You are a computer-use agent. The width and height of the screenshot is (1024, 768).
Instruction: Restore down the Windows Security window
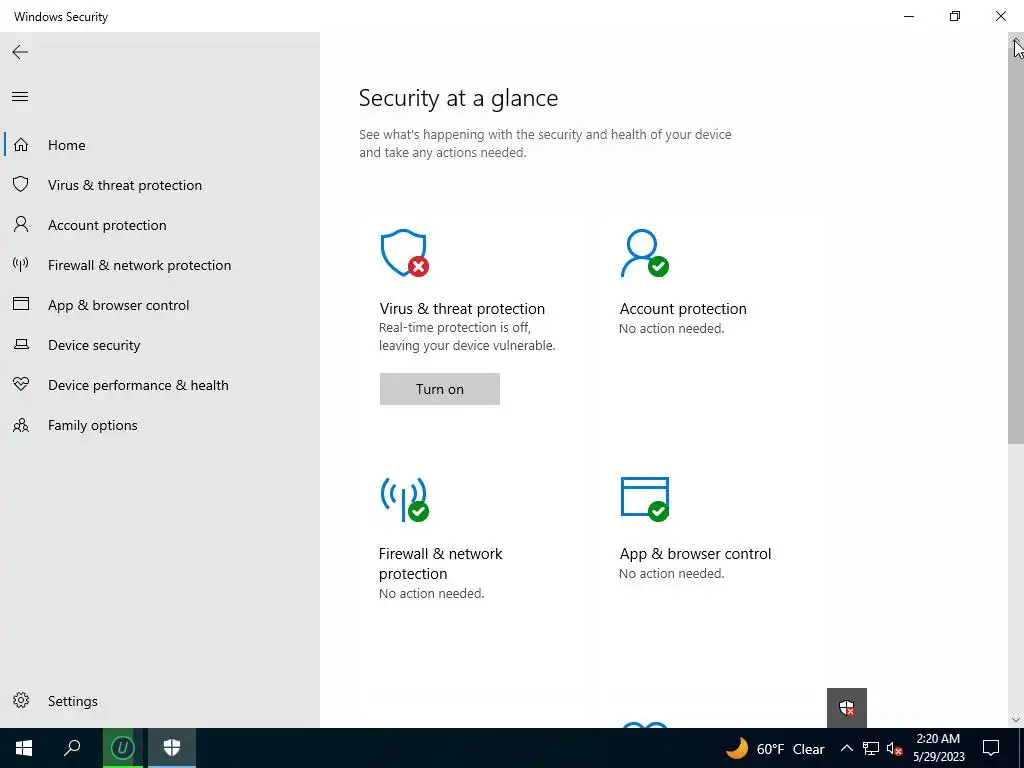955,16
